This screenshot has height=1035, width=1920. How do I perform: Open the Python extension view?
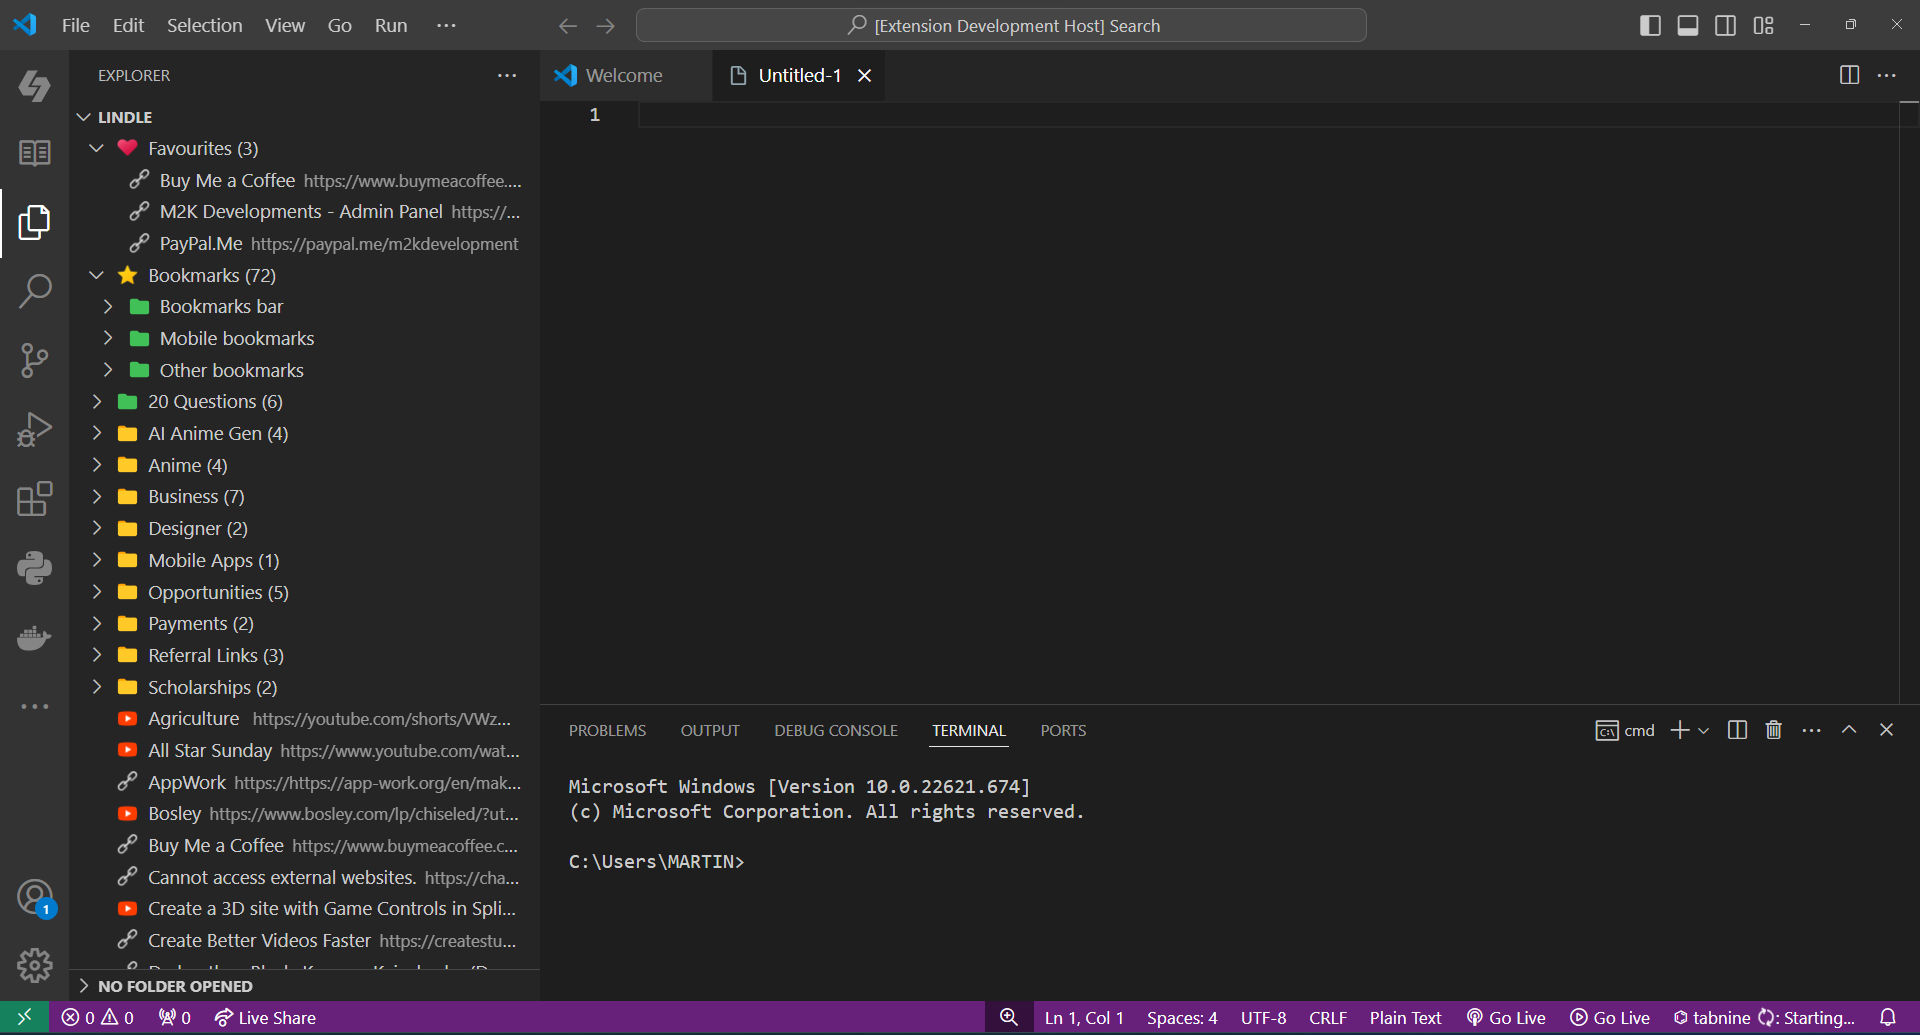tap(34, 568)
